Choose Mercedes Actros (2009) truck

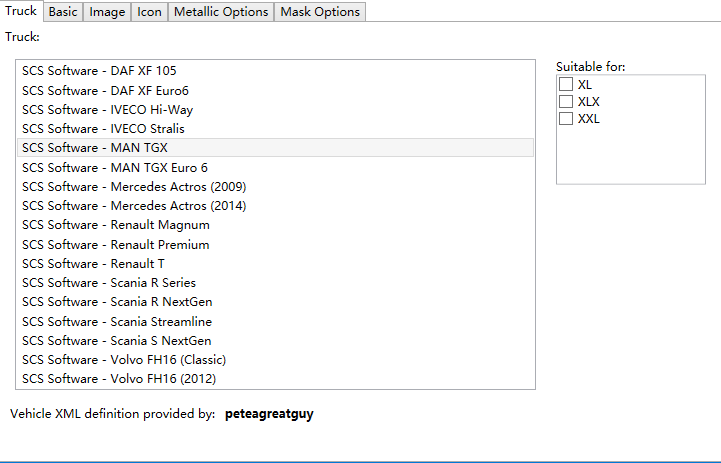pos(134,187)
